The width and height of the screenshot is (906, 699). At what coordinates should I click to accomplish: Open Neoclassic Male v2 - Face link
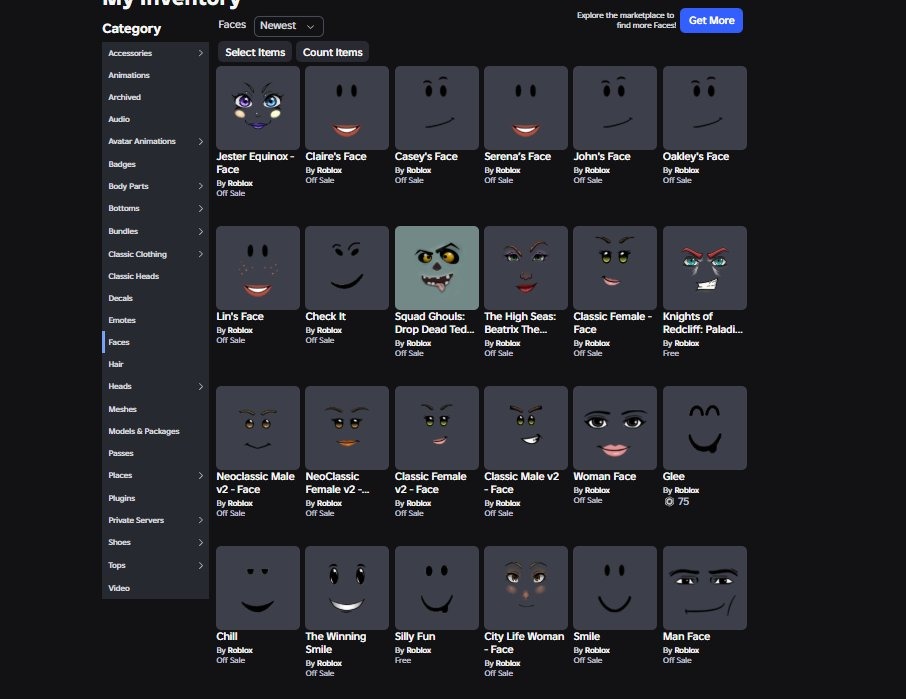click(255, 483)
